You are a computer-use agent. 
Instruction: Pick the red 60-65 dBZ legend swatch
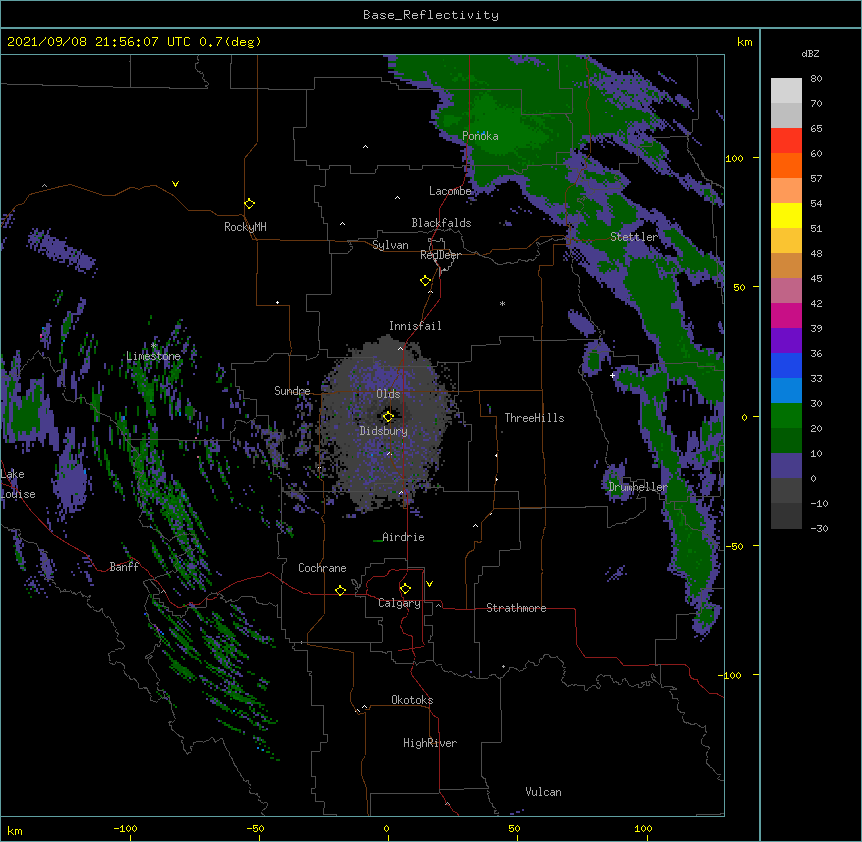click(786, 141)
